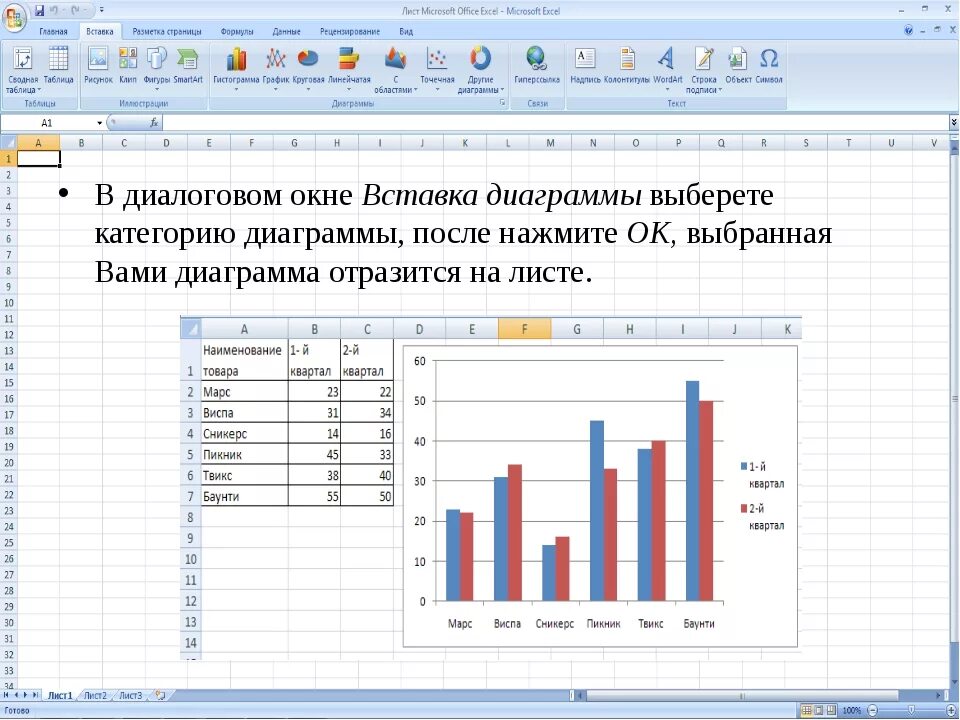Insert a Text box (Надпись)
The image size is (960, 720).
[x=585, y=66]
